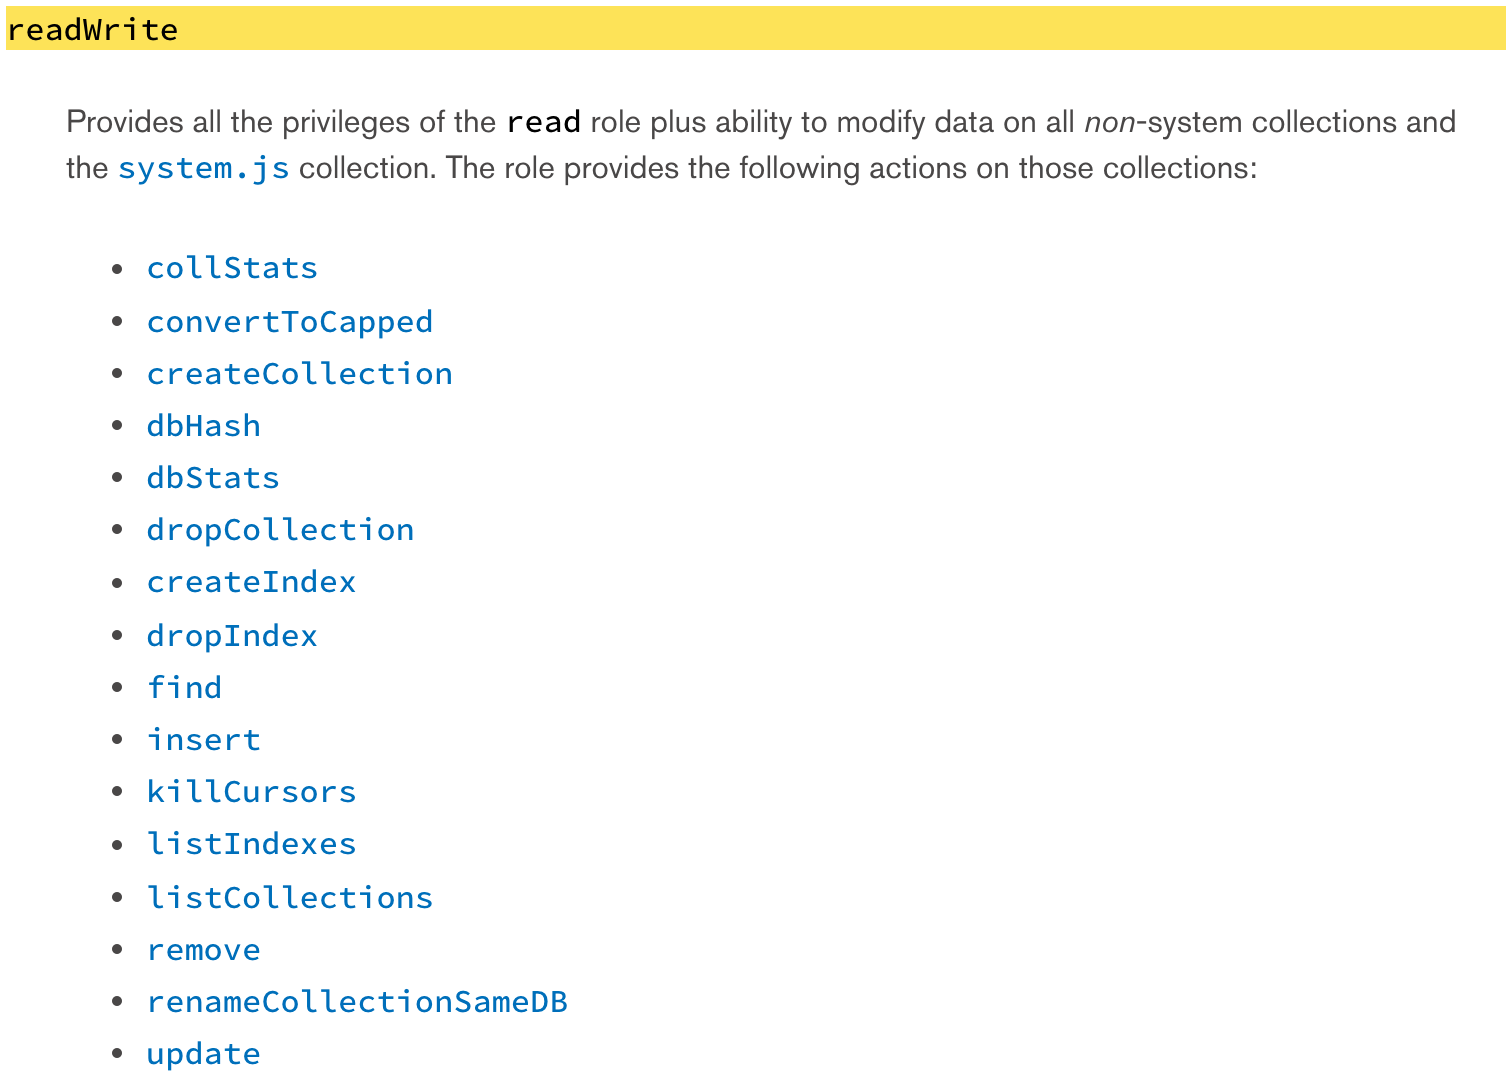Follow the createCollection link
Screen dimensions: 1508x1086
pos(299,374)
